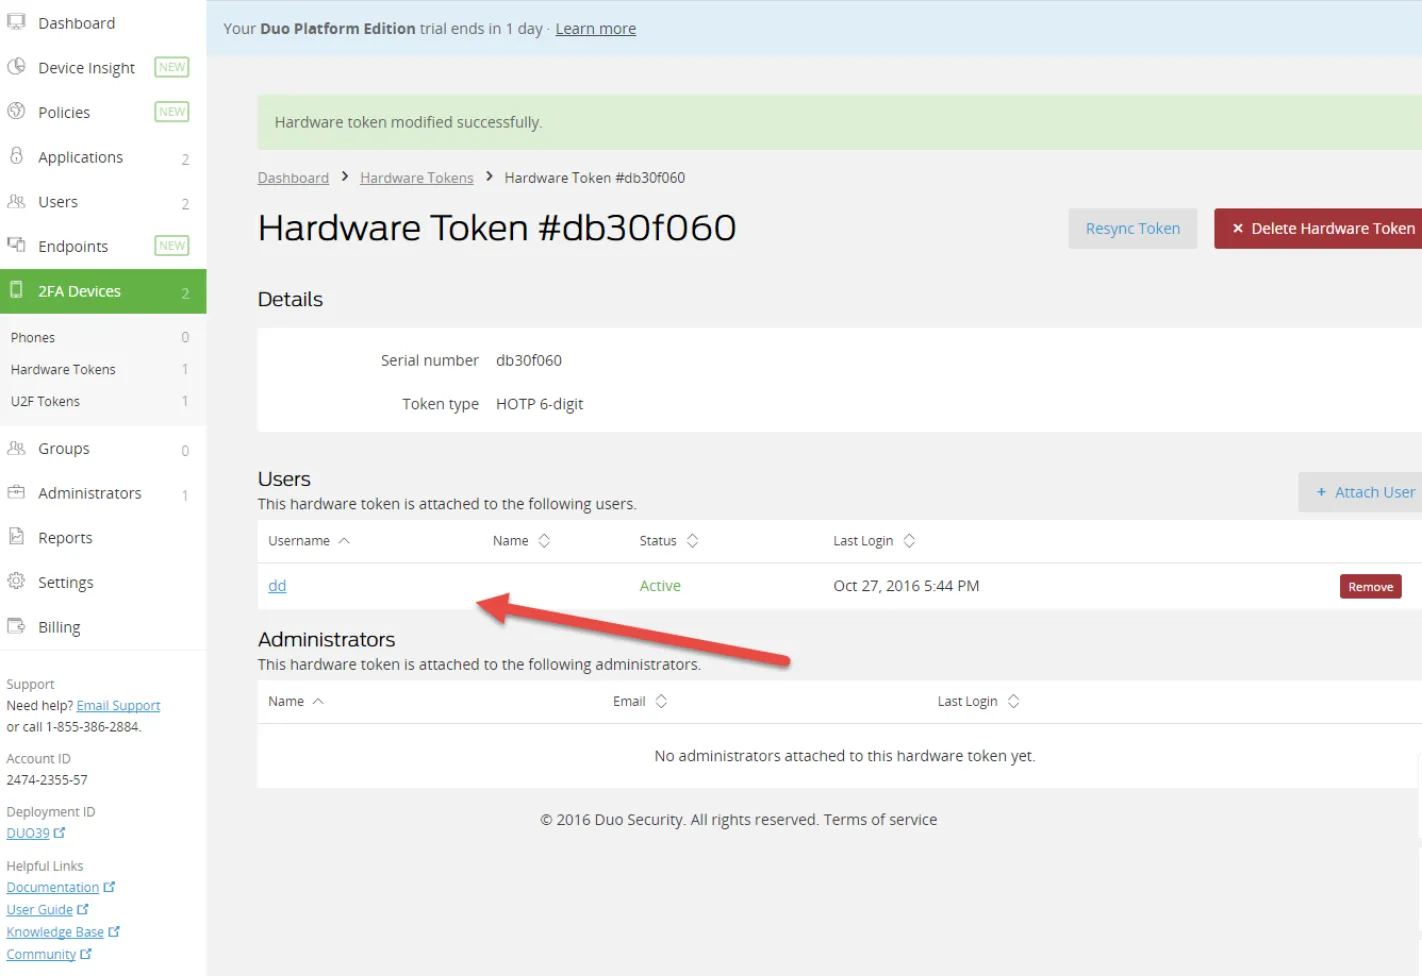The image size is (1422, 976).
Task: Click the serial number value db30f060
Action: [529, 360]
